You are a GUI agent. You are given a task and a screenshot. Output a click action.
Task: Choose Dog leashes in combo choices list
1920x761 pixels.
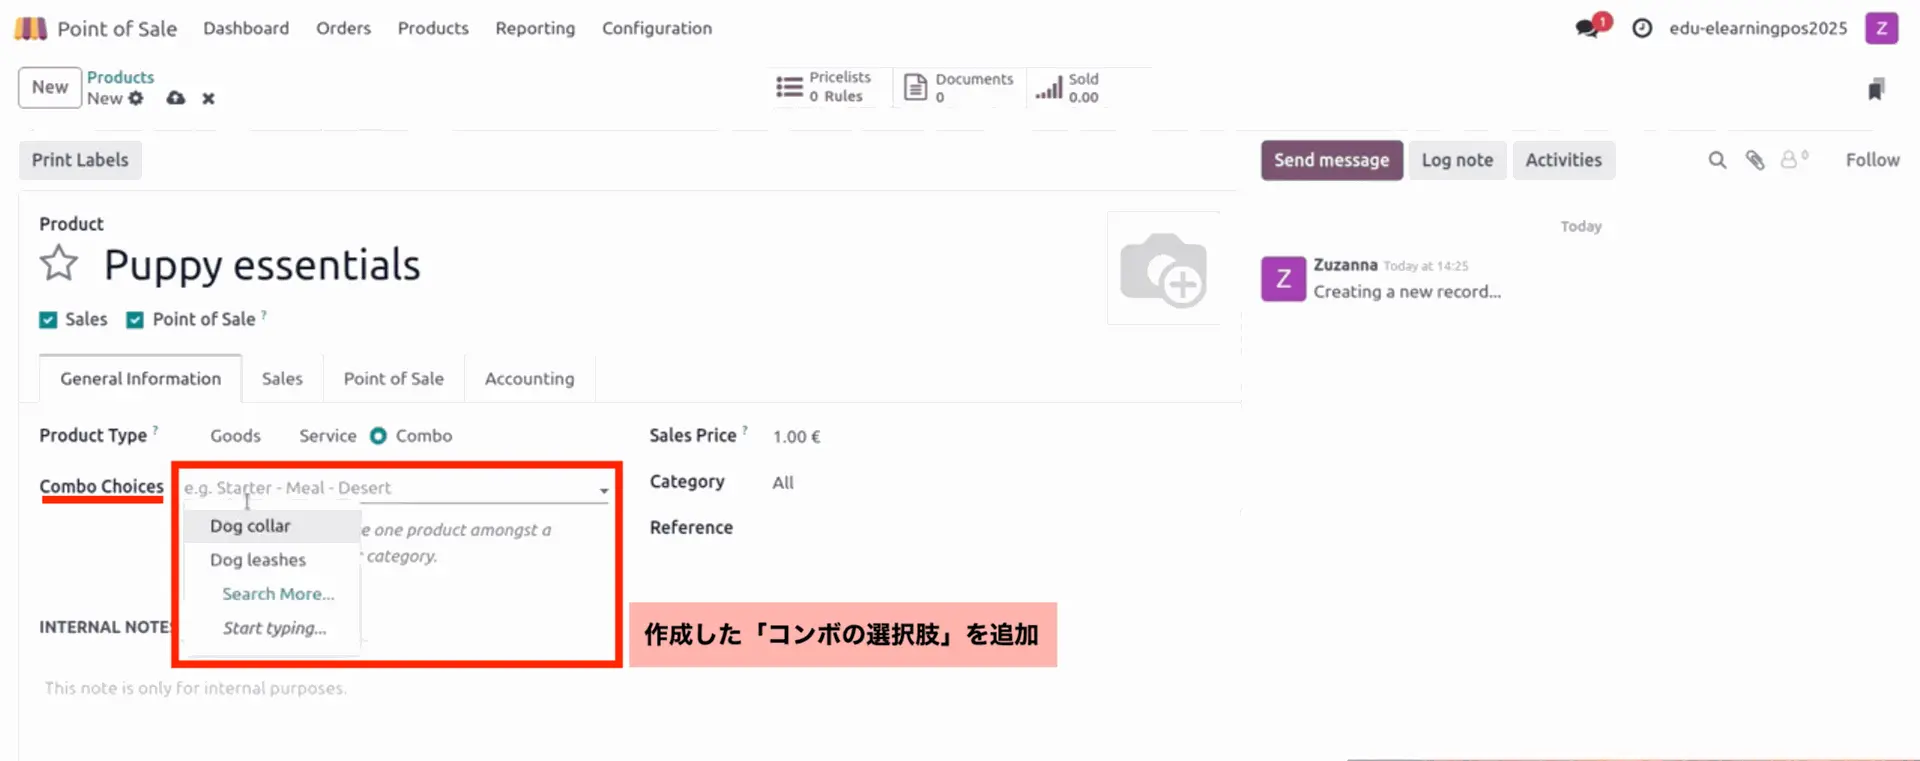point(258,560)
